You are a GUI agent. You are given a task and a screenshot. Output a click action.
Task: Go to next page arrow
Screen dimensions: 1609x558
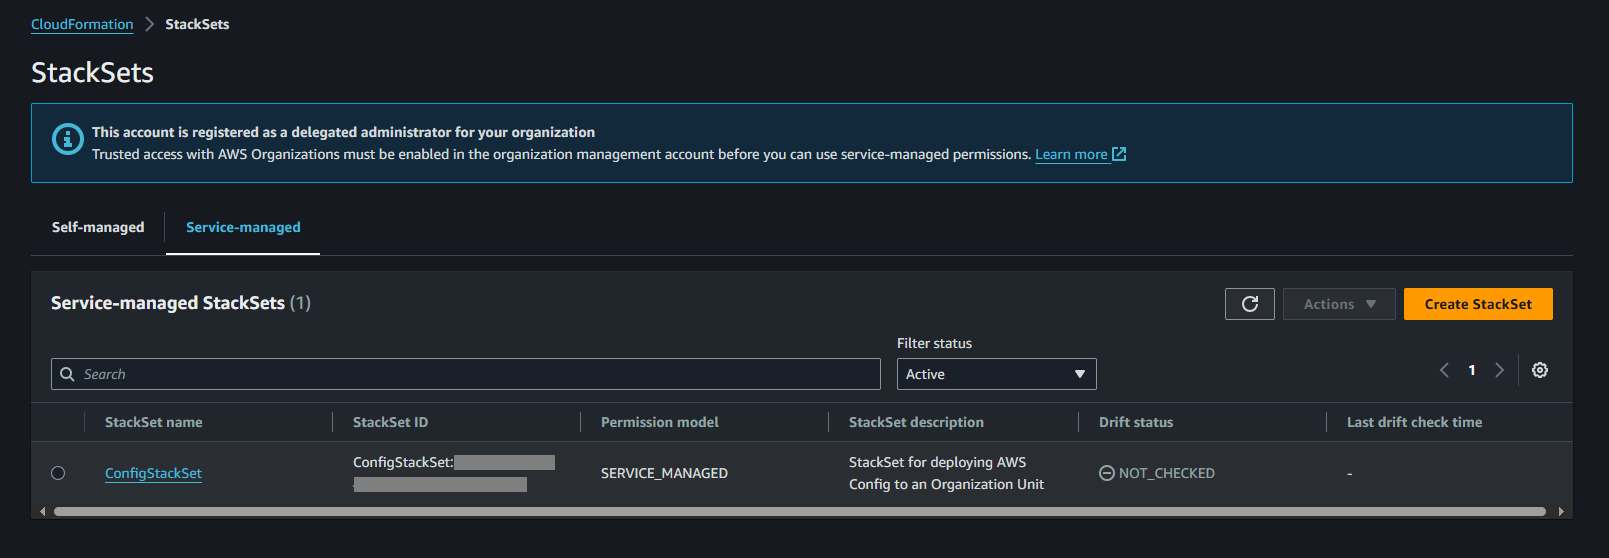click(x=1499, y=370)
